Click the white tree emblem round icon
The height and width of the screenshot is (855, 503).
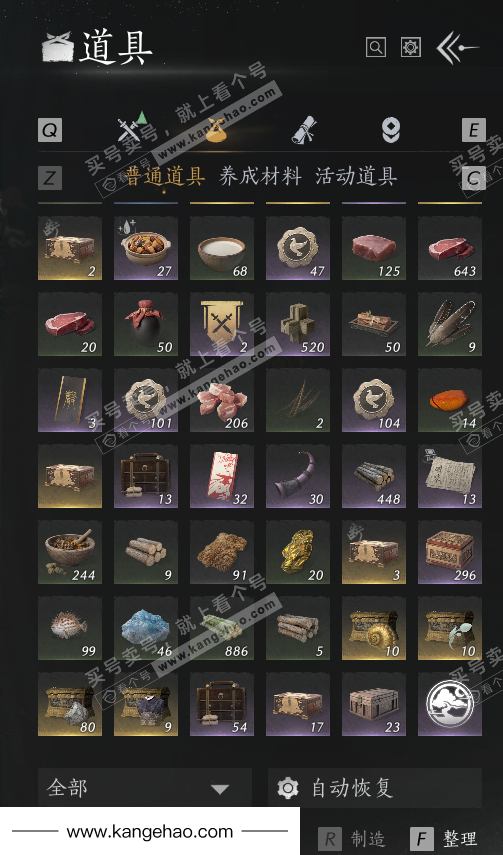click(450, 703)
